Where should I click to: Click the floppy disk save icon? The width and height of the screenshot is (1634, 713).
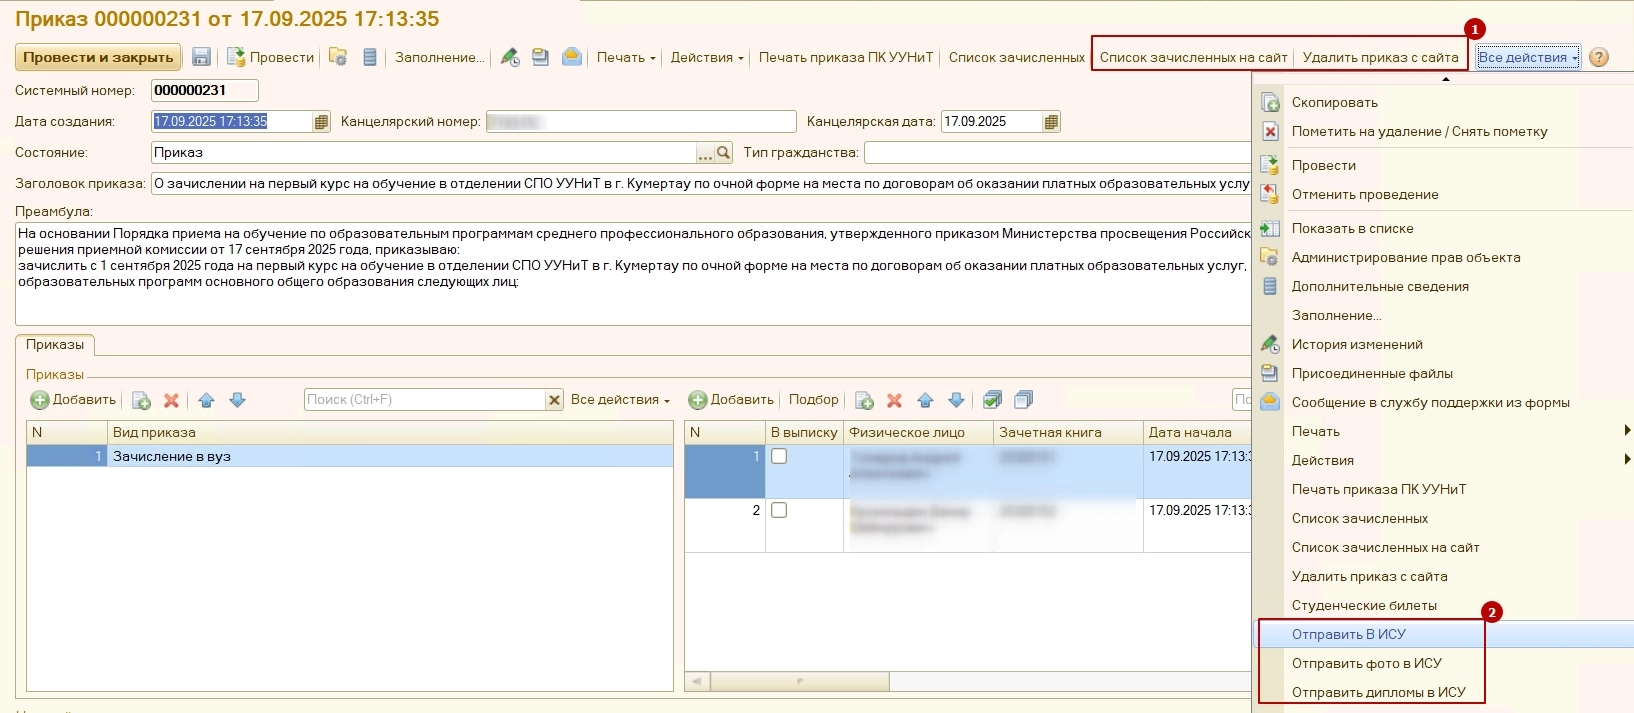tap(201, 57)
